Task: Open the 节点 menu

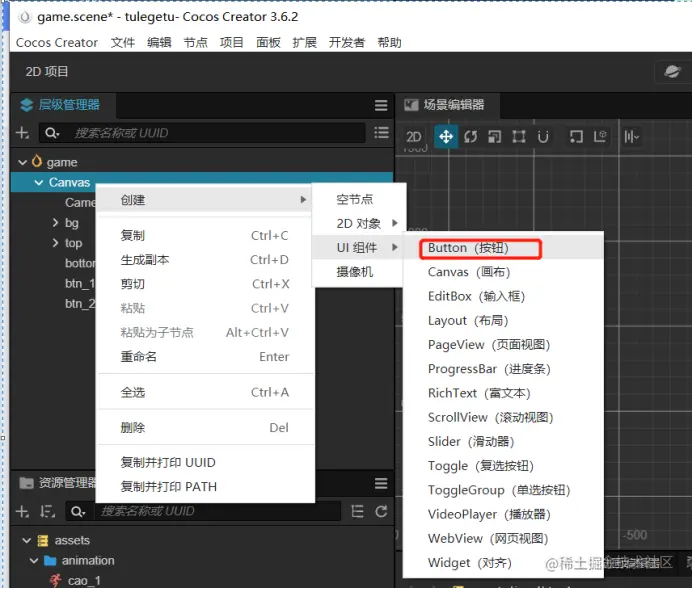Action: [196, 42]
